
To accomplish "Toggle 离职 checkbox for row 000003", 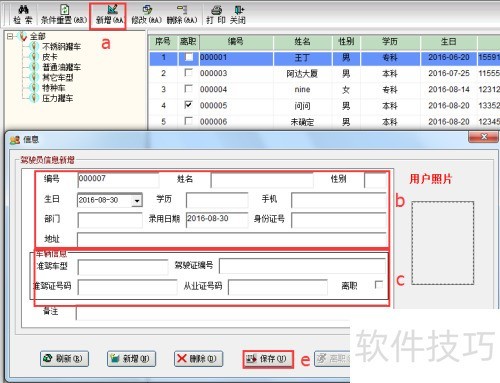I will [189, 72].
